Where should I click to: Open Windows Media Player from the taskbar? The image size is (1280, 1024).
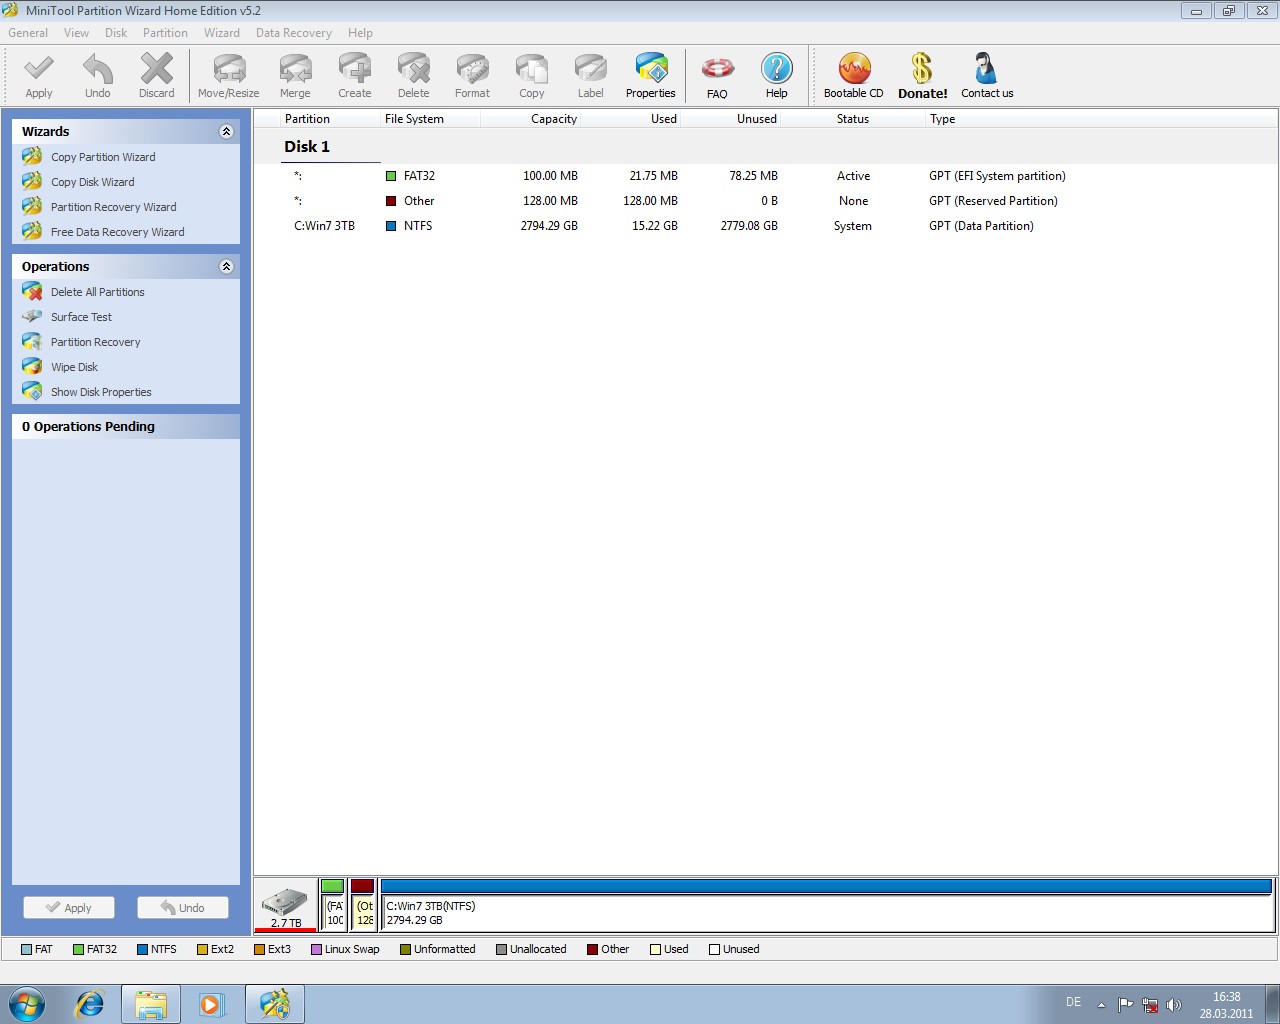pyautogui.click(x=212, y=1003)
